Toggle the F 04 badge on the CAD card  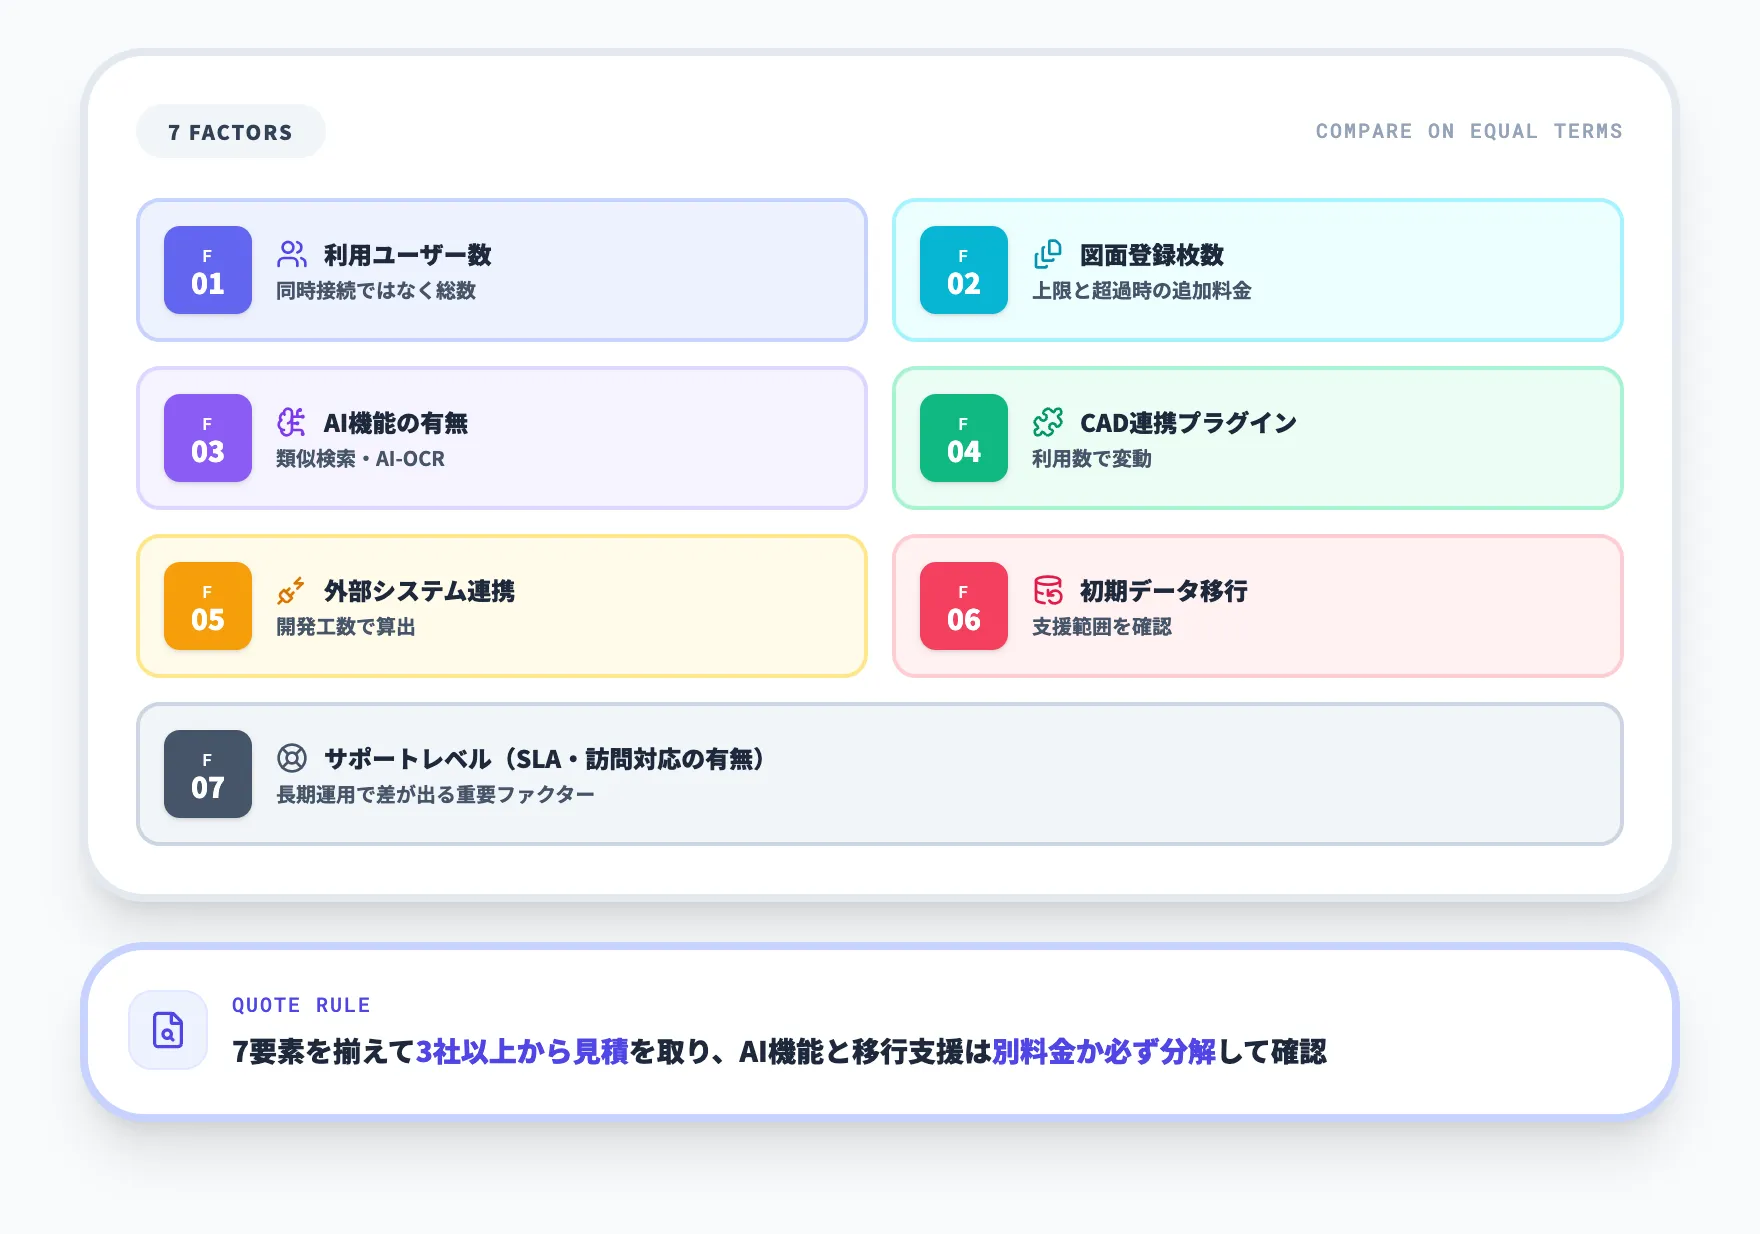962,438
